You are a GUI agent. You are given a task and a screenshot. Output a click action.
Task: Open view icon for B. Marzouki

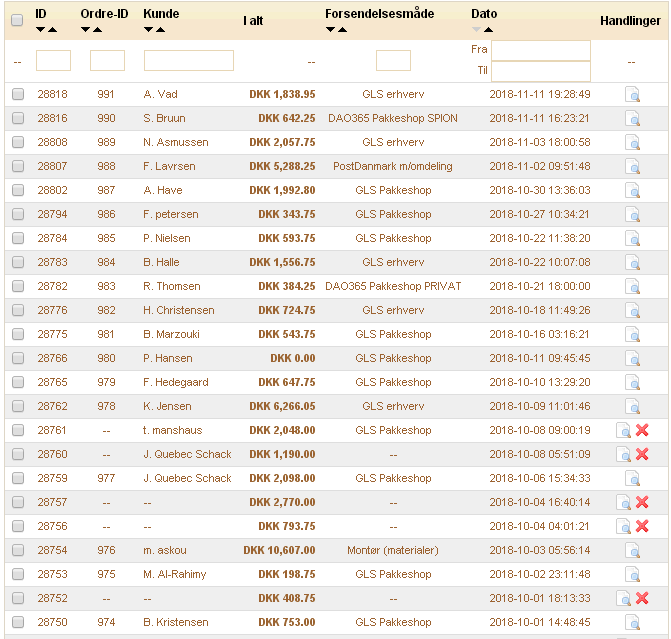pos(632,334)
